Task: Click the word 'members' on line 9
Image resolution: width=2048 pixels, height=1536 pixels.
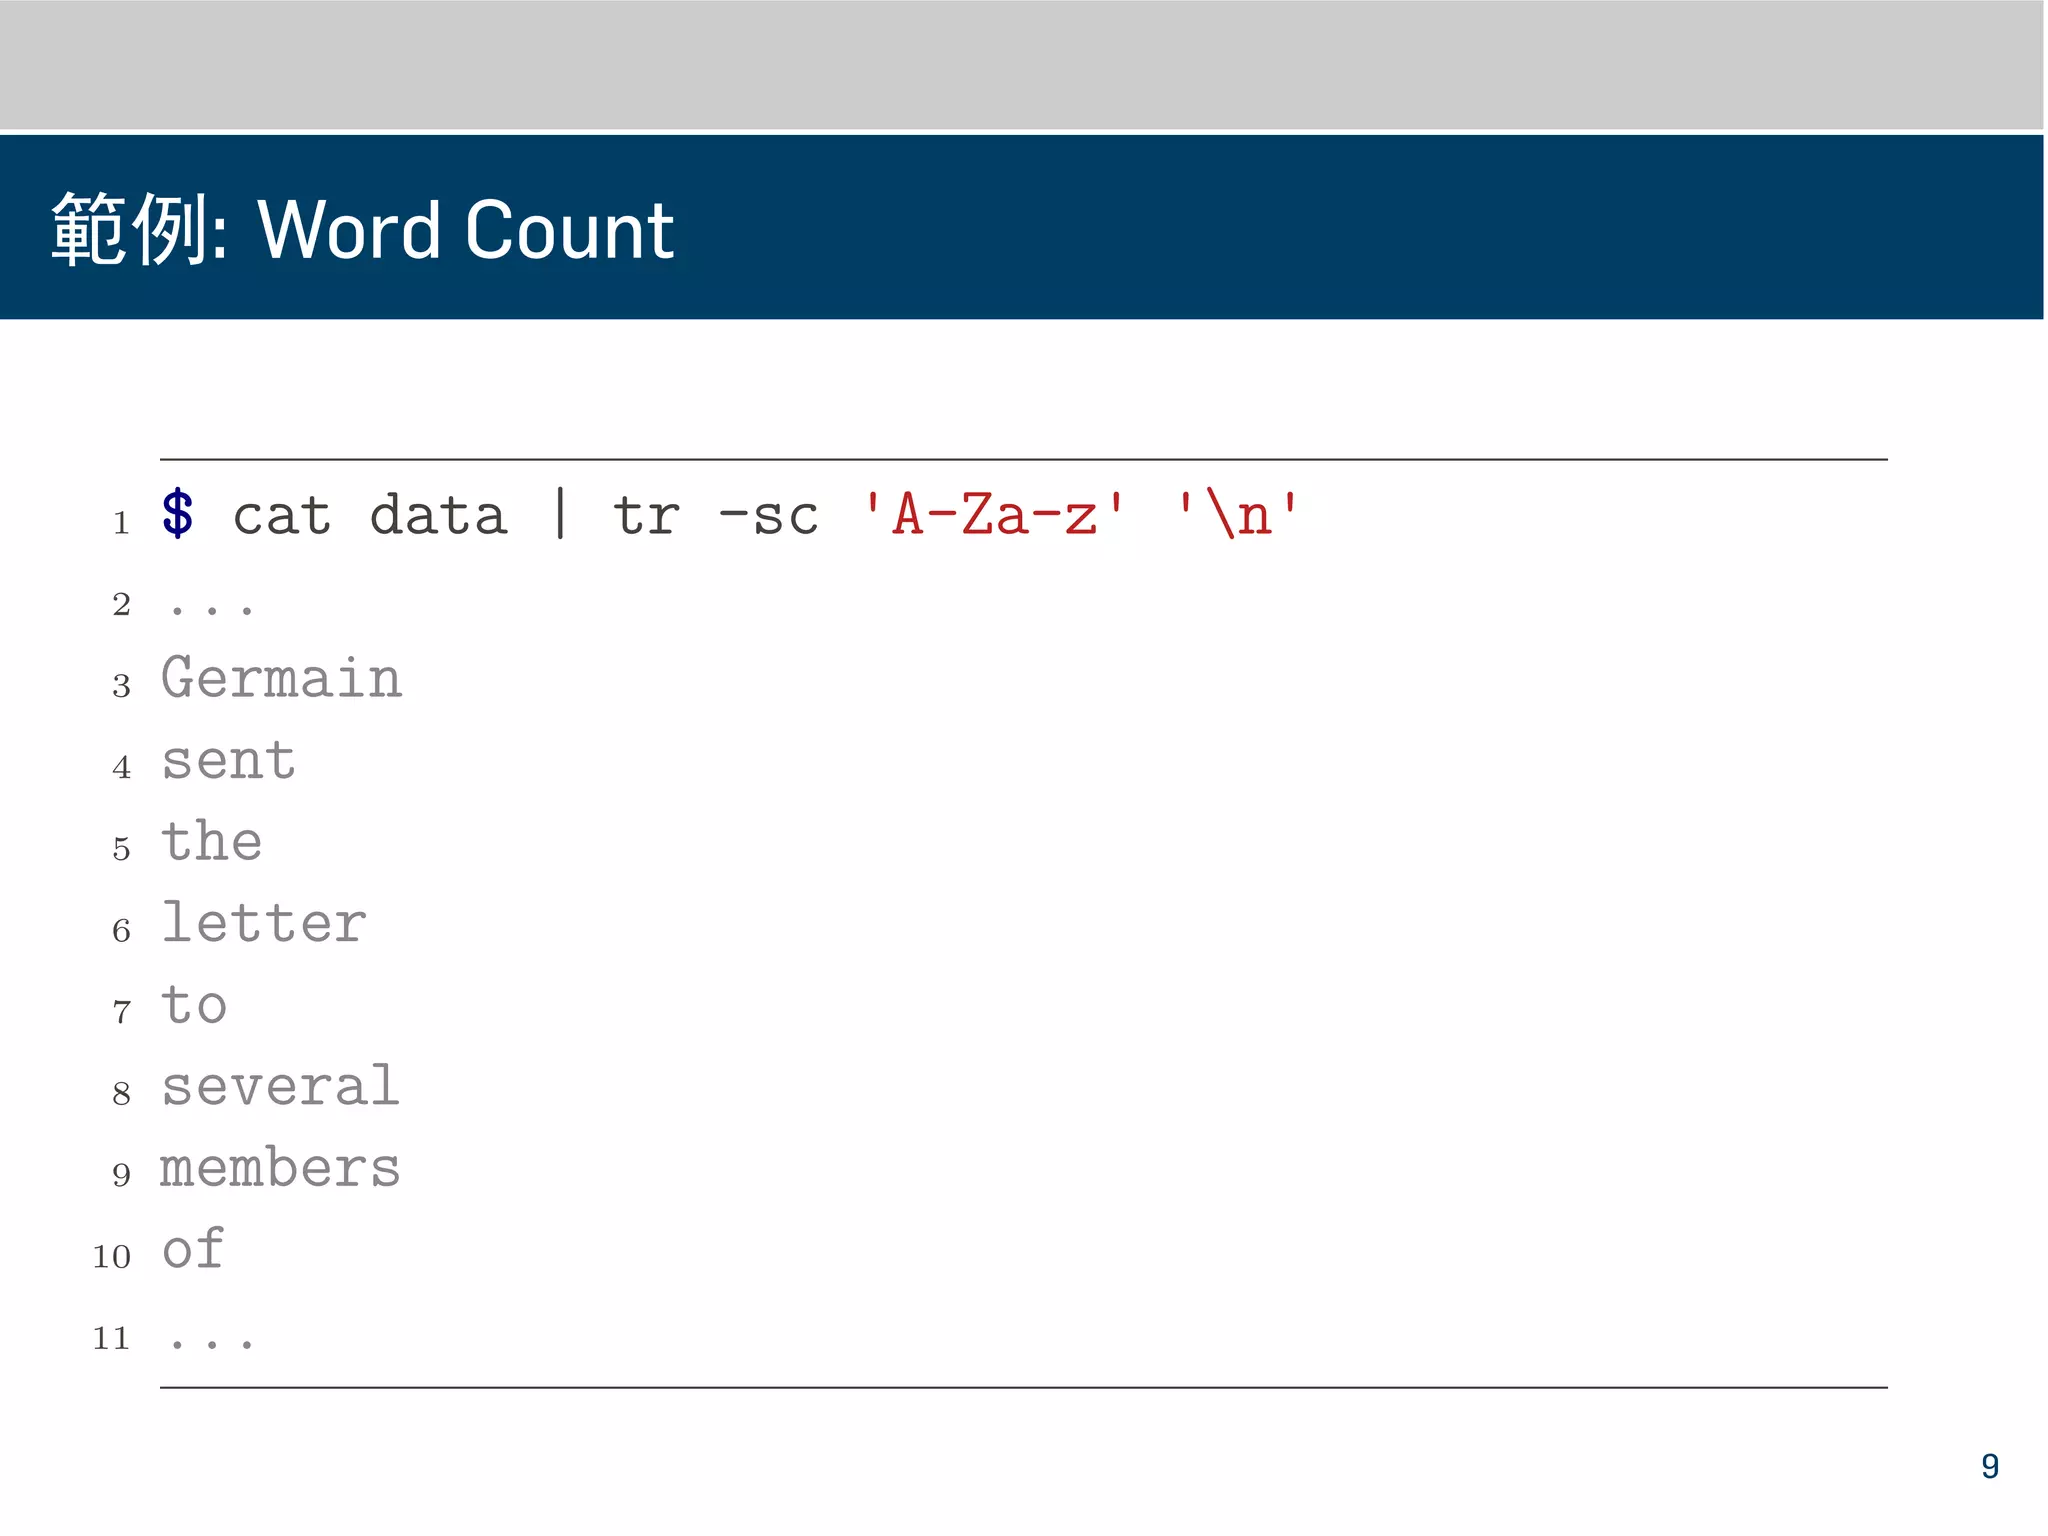Action: (281, 1166)
